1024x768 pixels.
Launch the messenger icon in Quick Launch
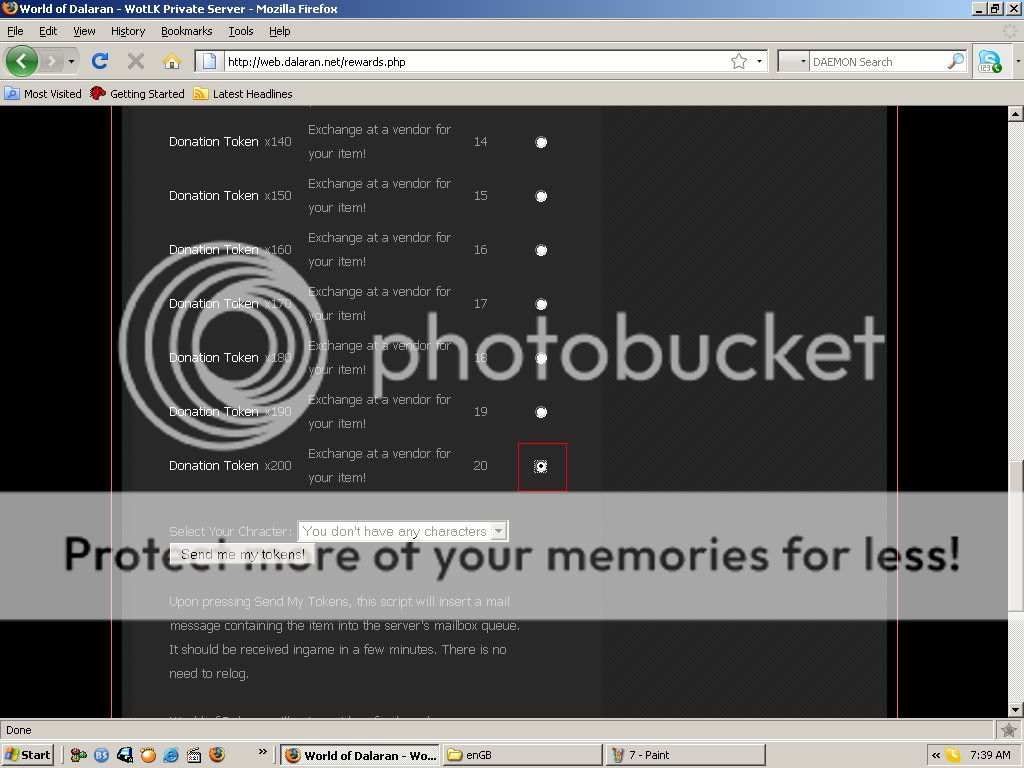(x=78, y=755)
